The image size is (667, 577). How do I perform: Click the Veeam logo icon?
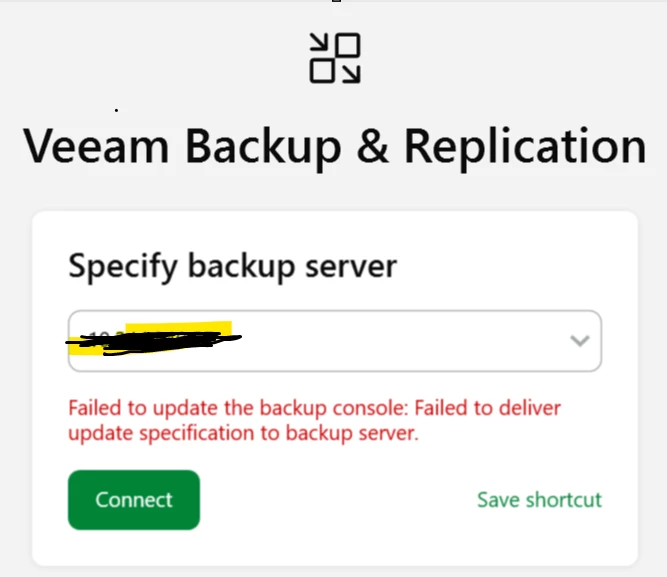(x=335, y=58)
